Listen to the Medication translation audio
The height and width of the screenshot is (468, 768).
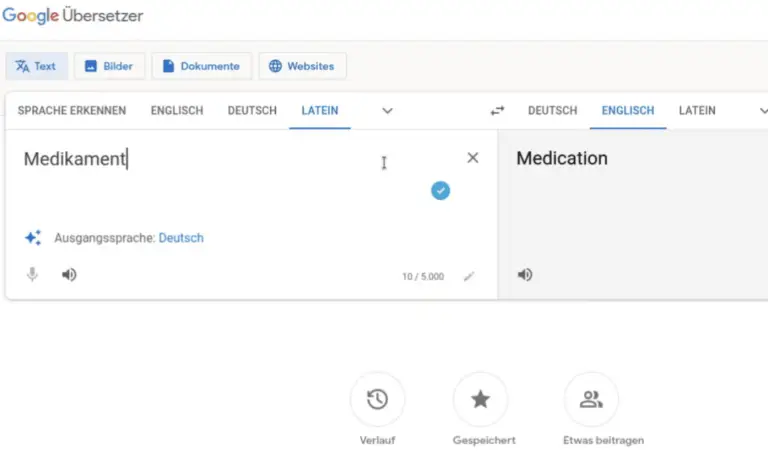click(525, 274)
